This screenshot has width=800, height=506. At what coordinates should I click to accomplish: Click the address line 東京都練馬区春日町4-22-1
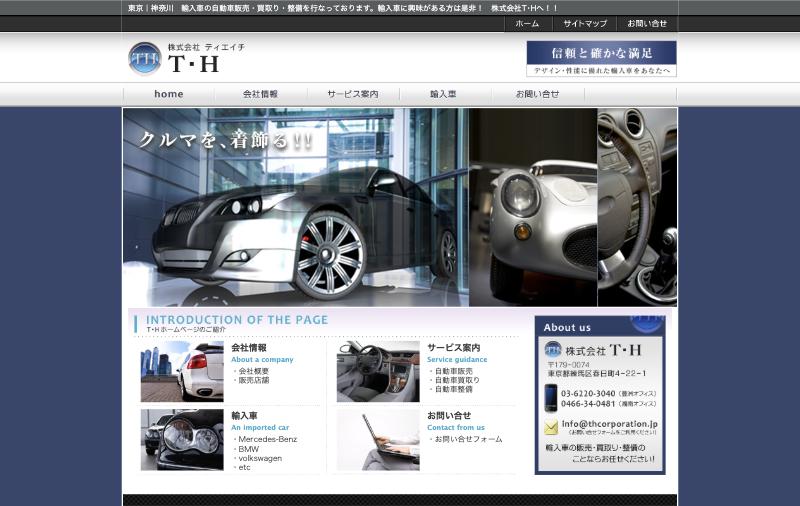(597, 373)
